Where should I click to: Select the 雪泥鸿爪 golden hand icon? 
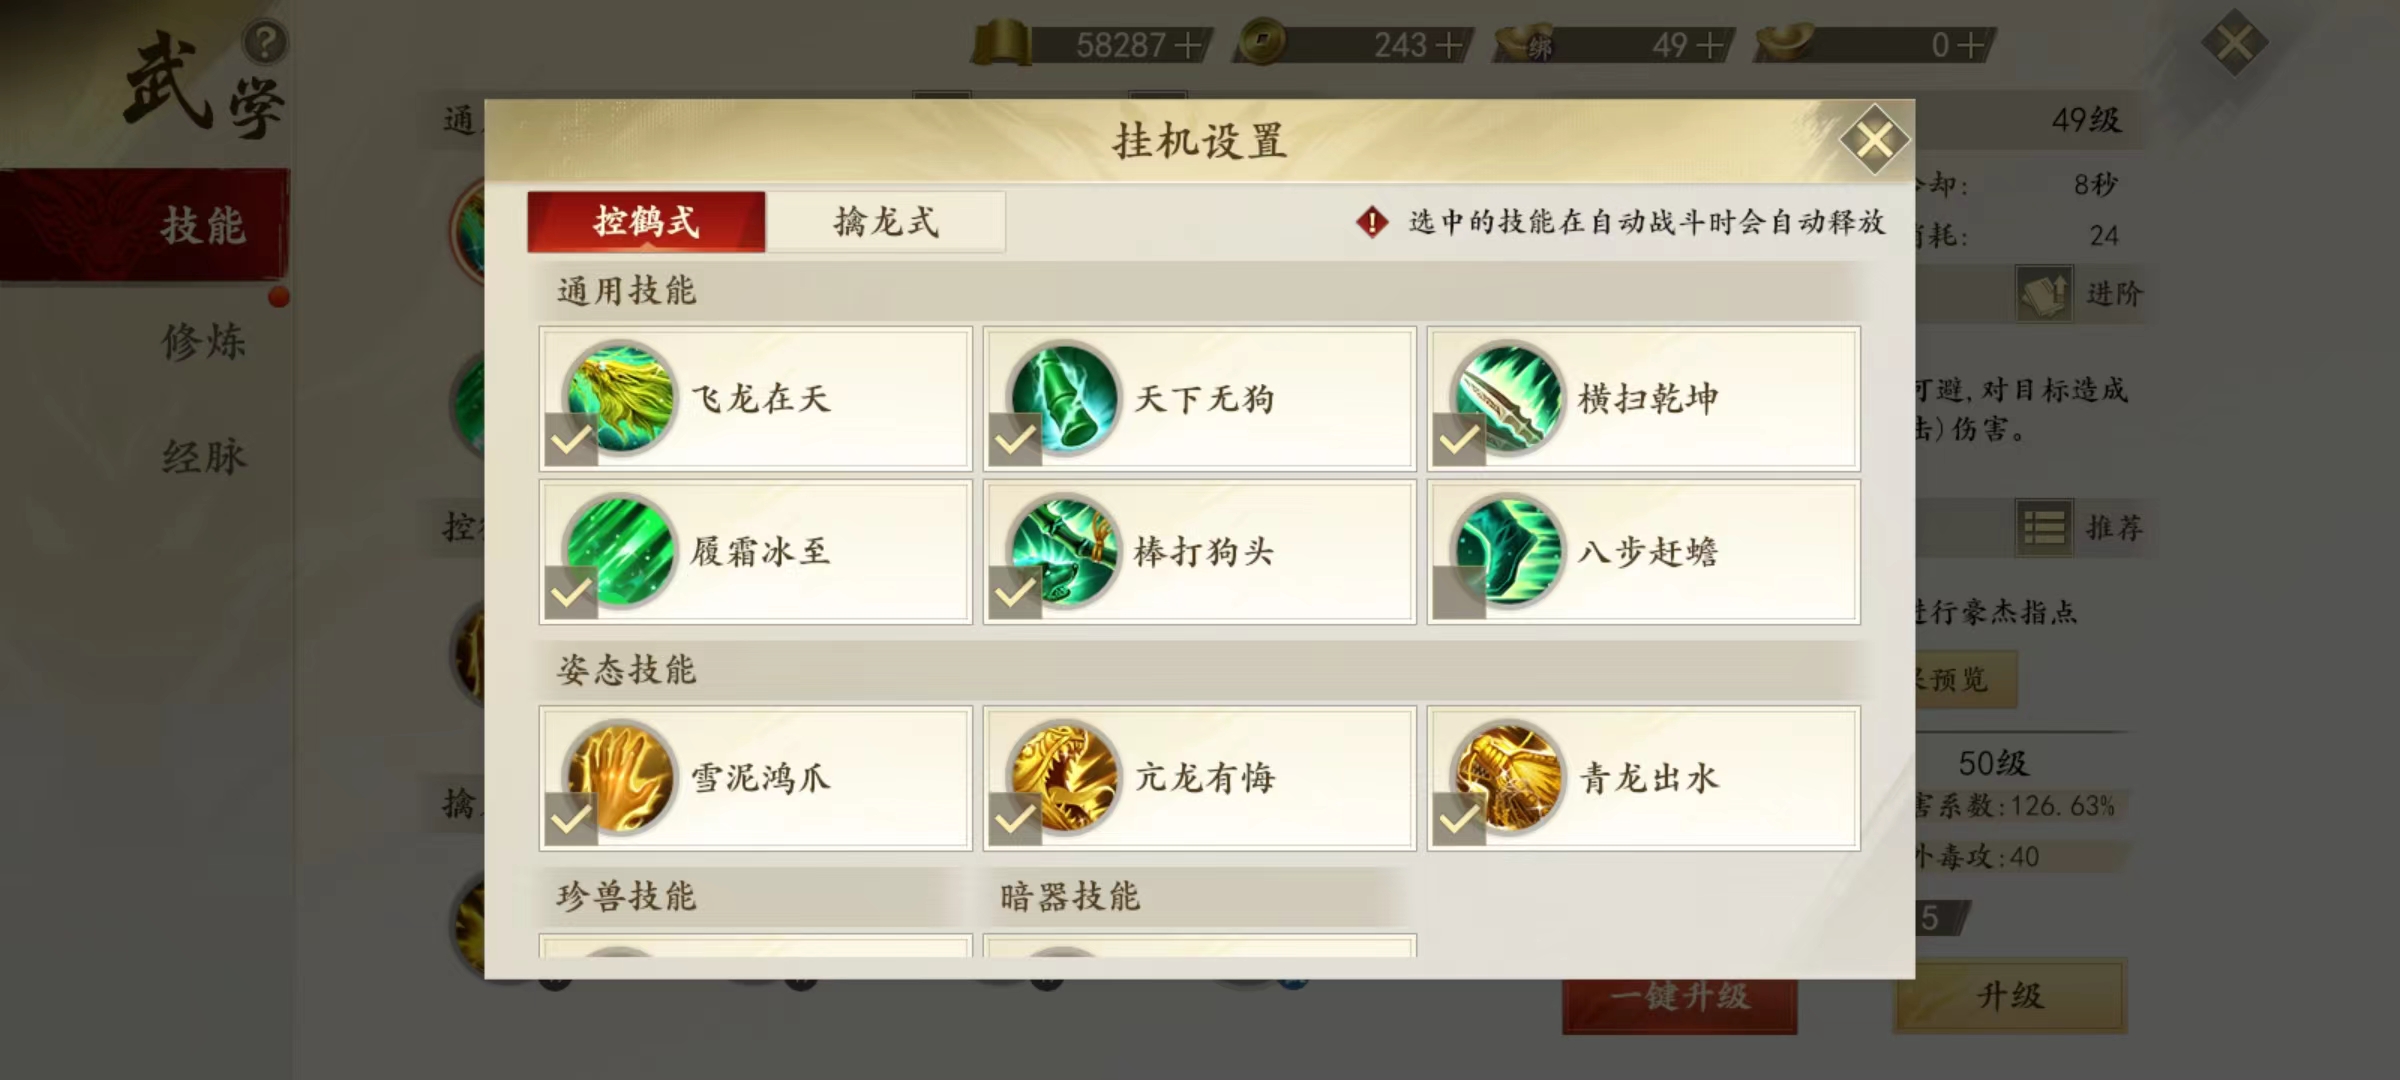(x=620, y=777)
